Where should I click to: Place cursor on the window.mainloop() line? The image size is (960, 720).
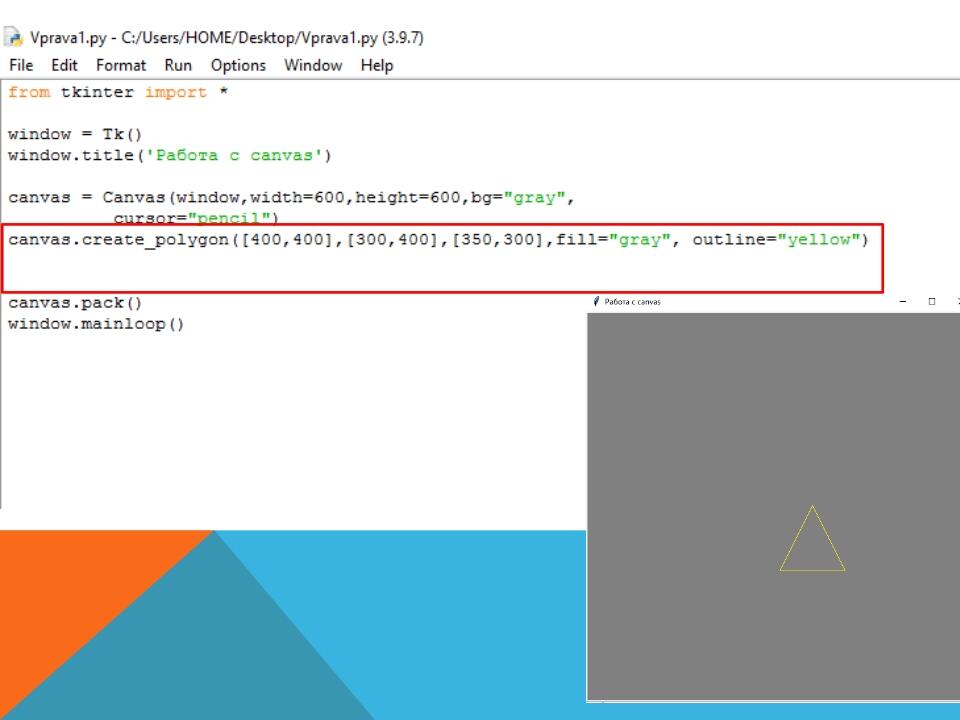96,324
